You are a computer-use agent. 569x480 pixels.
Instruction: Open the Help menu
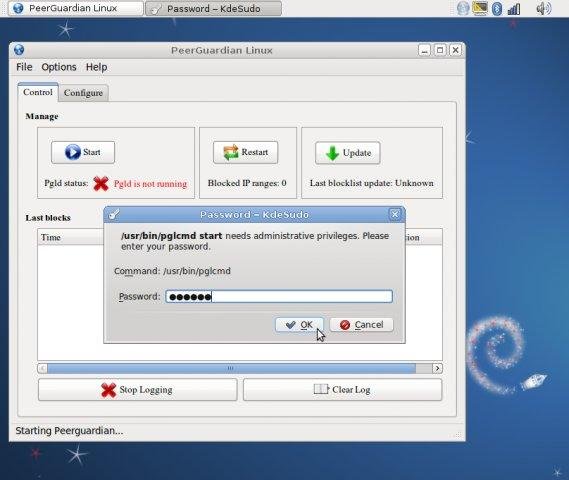(97, 67)
